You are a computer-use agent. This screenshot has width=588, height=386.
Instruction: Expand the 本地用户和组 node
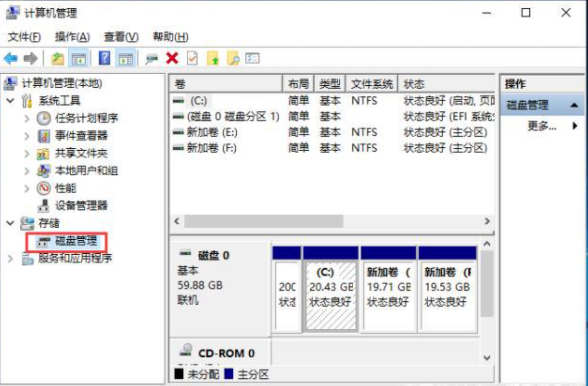(27, 171)
